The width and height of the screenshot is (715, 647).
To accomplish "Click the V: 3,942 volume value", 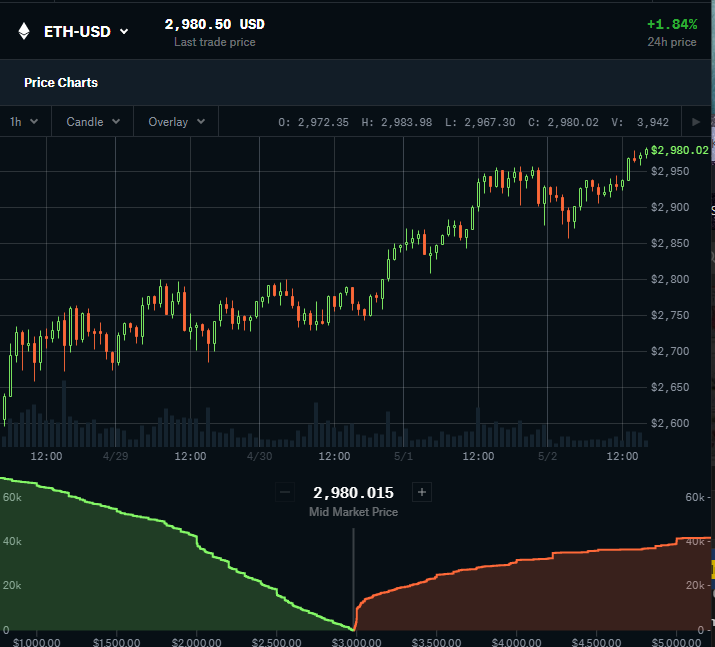I will (x=640, y=122).
